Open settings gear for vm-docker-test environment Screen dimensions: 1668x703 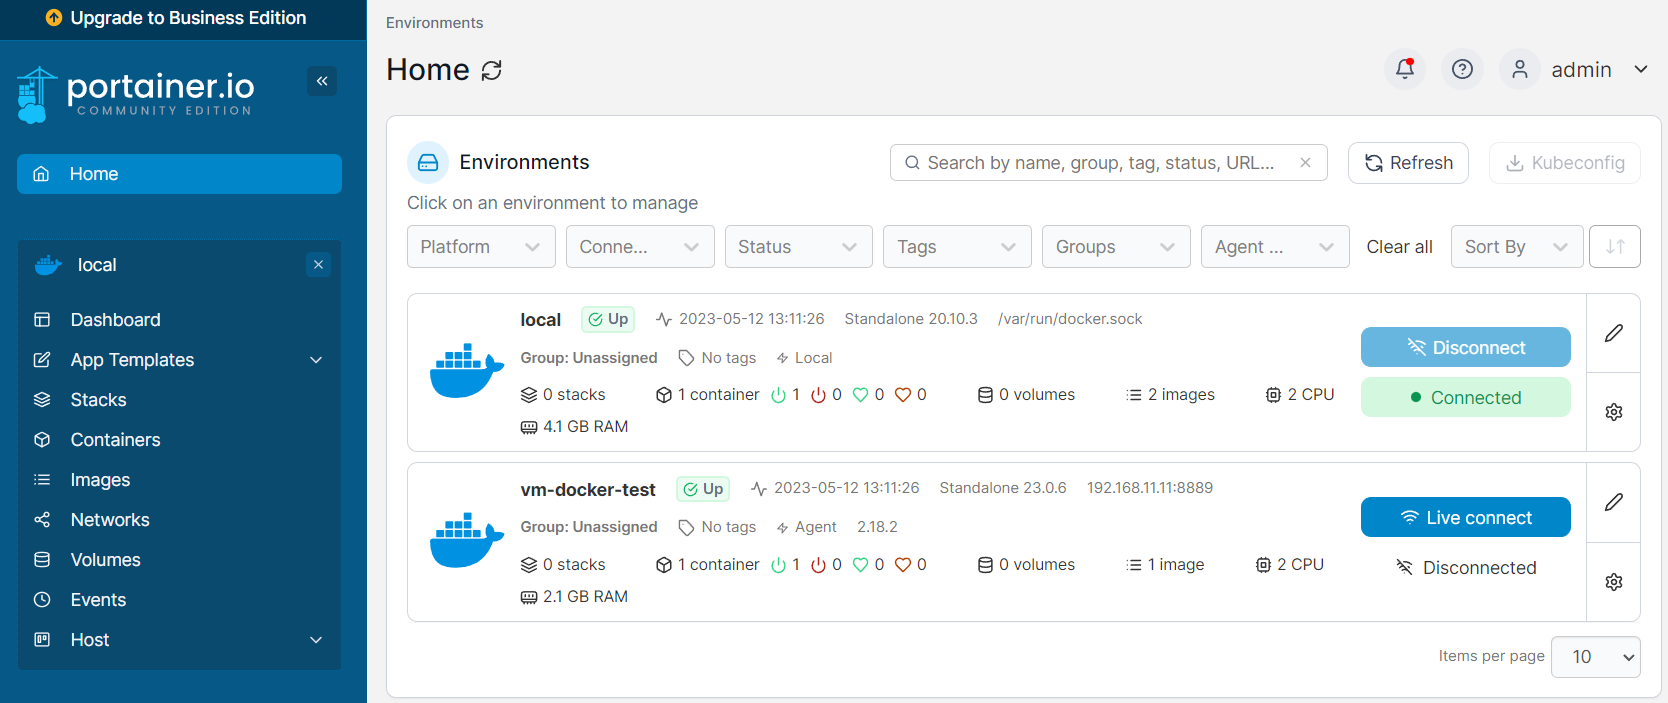(x=1613, y=582)
